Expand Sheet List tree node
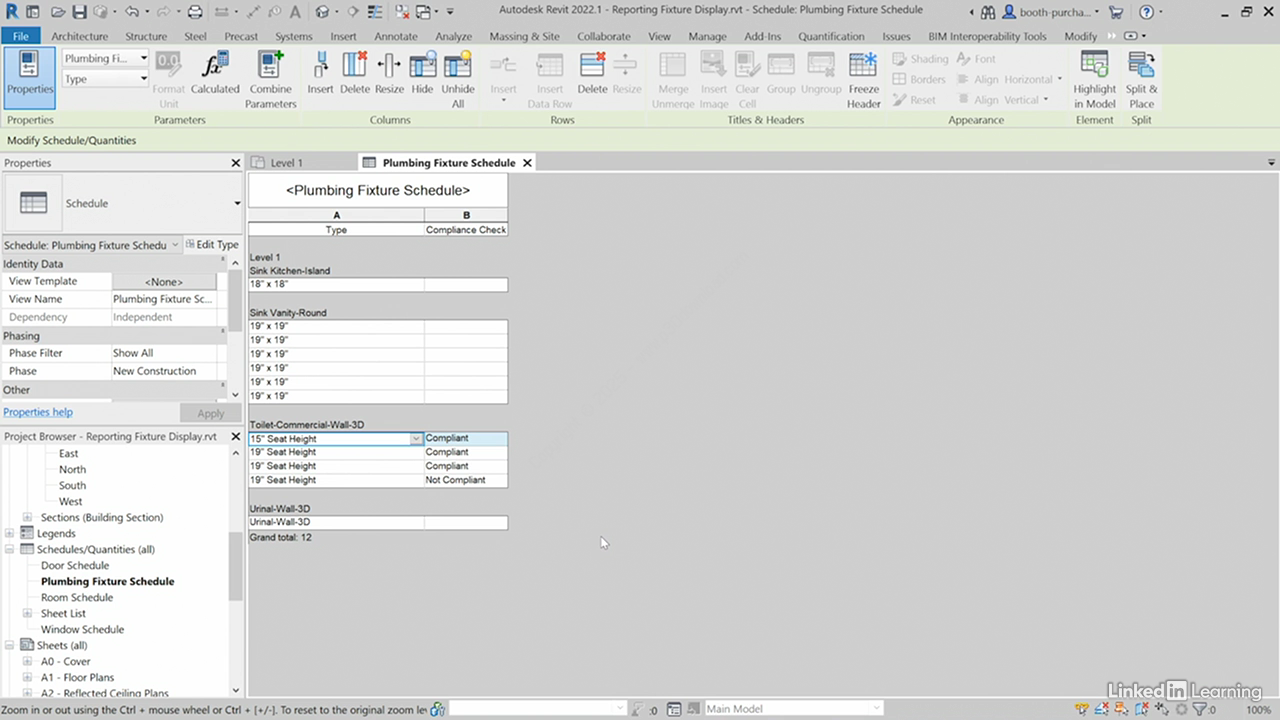The height and width of the screenshot is (720, 1280). (x=29, y=613)
